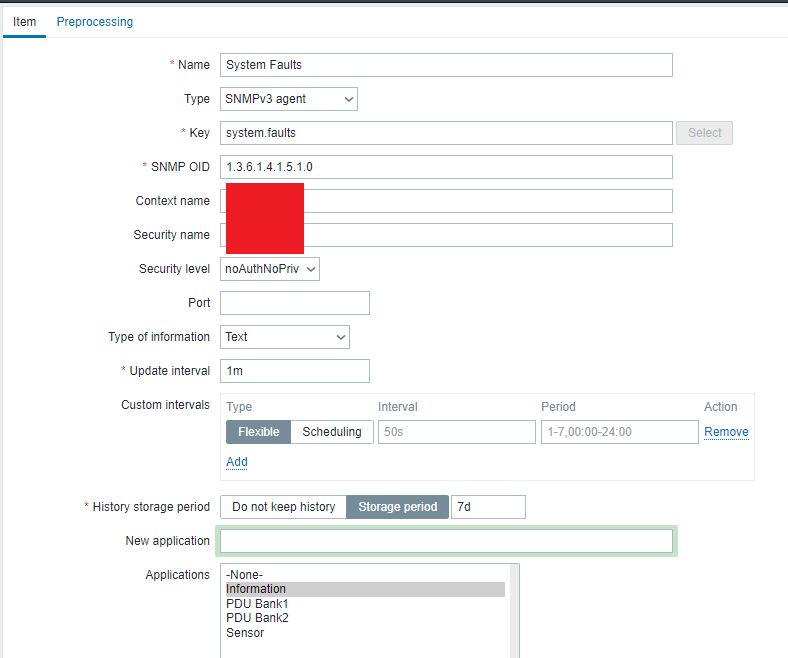Select the Item tab
Viewport: 788px width, 658px height.
click(x=24, y=22)
